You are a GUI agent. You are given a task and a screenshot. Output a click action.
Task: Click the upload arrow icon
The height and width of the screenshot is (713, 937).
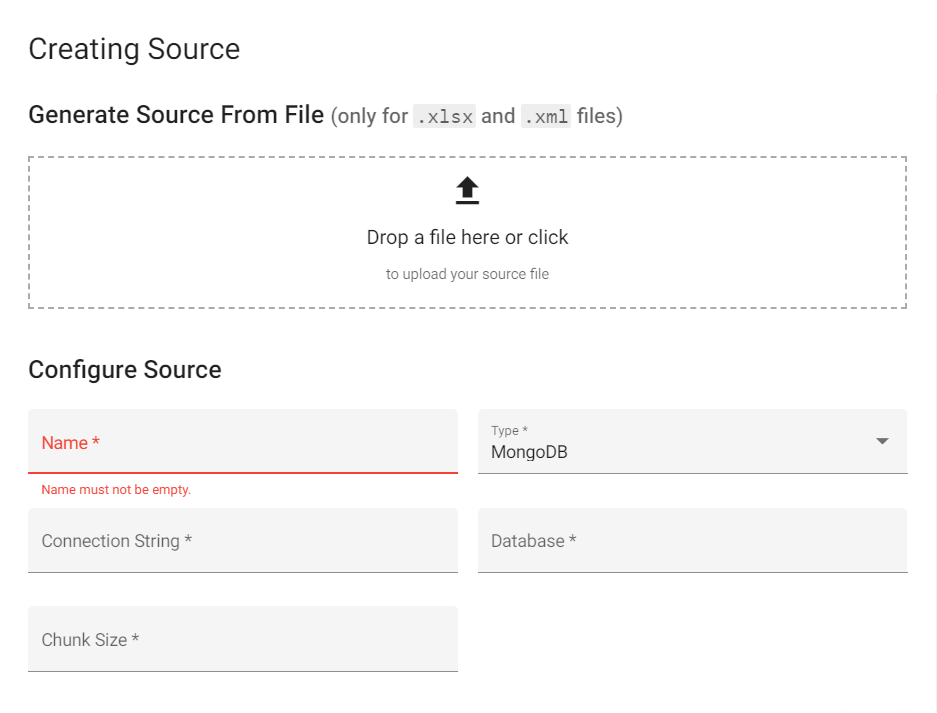click(x=467, y=191)
